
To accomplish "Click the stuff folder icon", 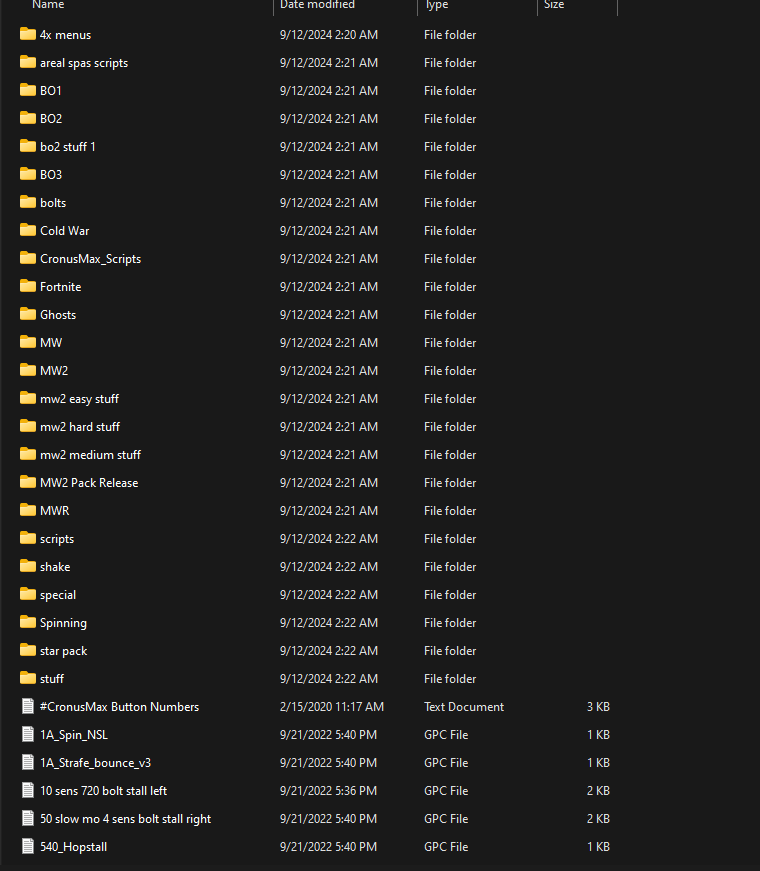I will (28, 678).
